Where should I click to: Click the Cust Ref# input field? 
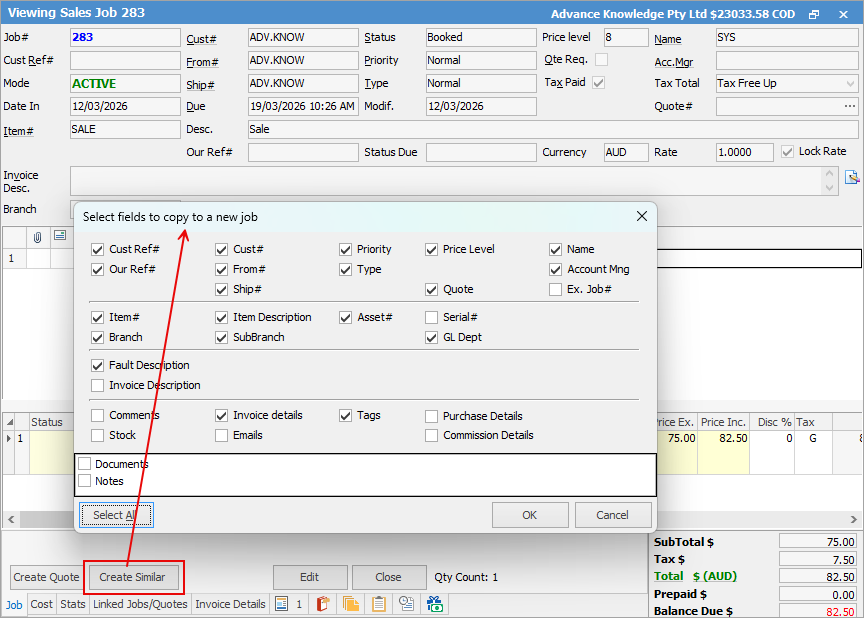[x=125, y=61]
